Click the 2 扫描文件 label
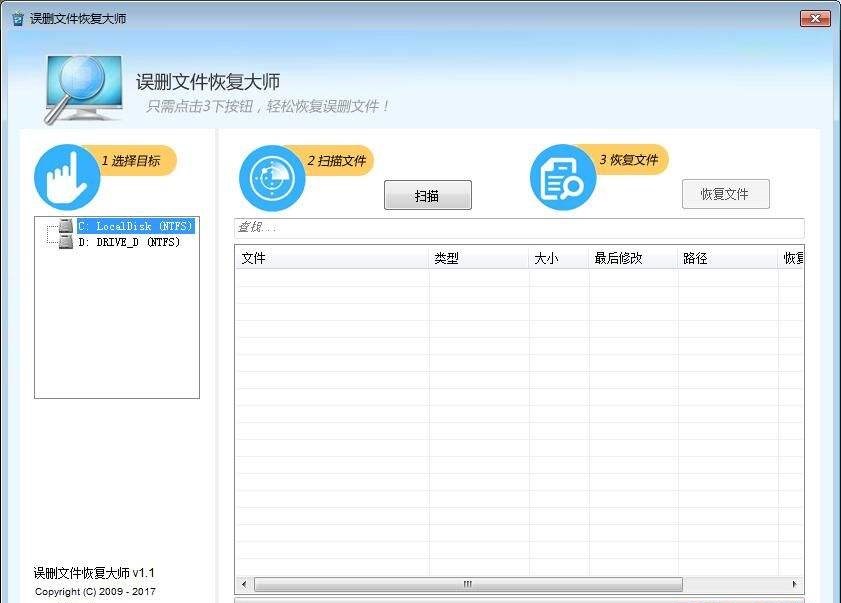 coord(336,160)
